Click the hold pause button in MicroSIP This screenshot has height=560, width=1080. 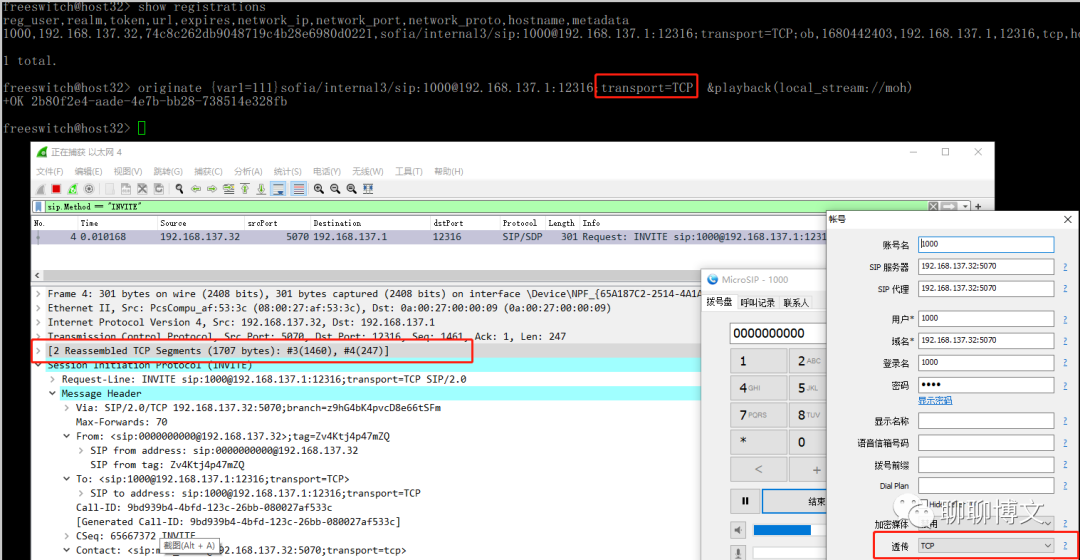click(745, 501)
